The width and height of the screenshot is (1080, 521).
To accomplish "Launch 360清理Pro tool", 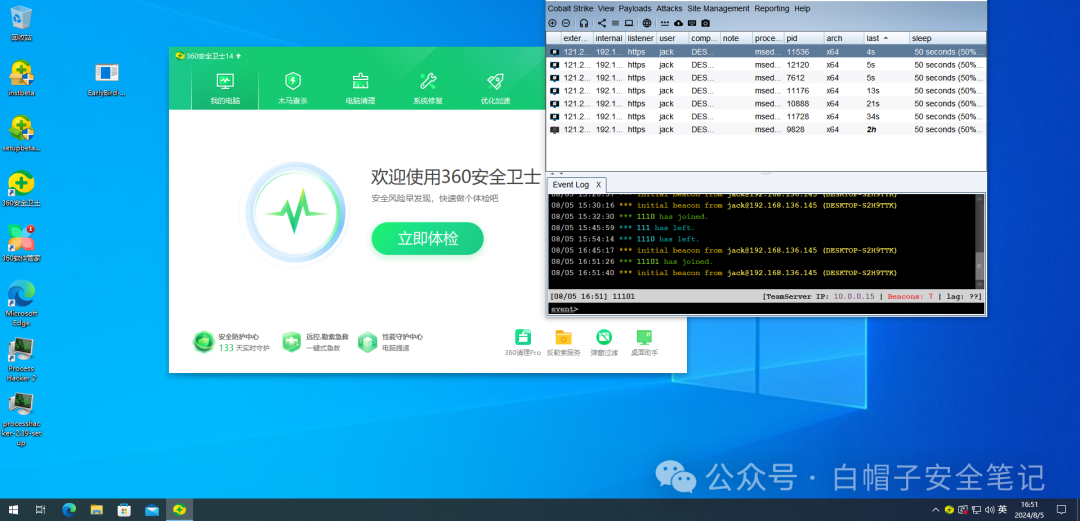I will coord(523,343).
